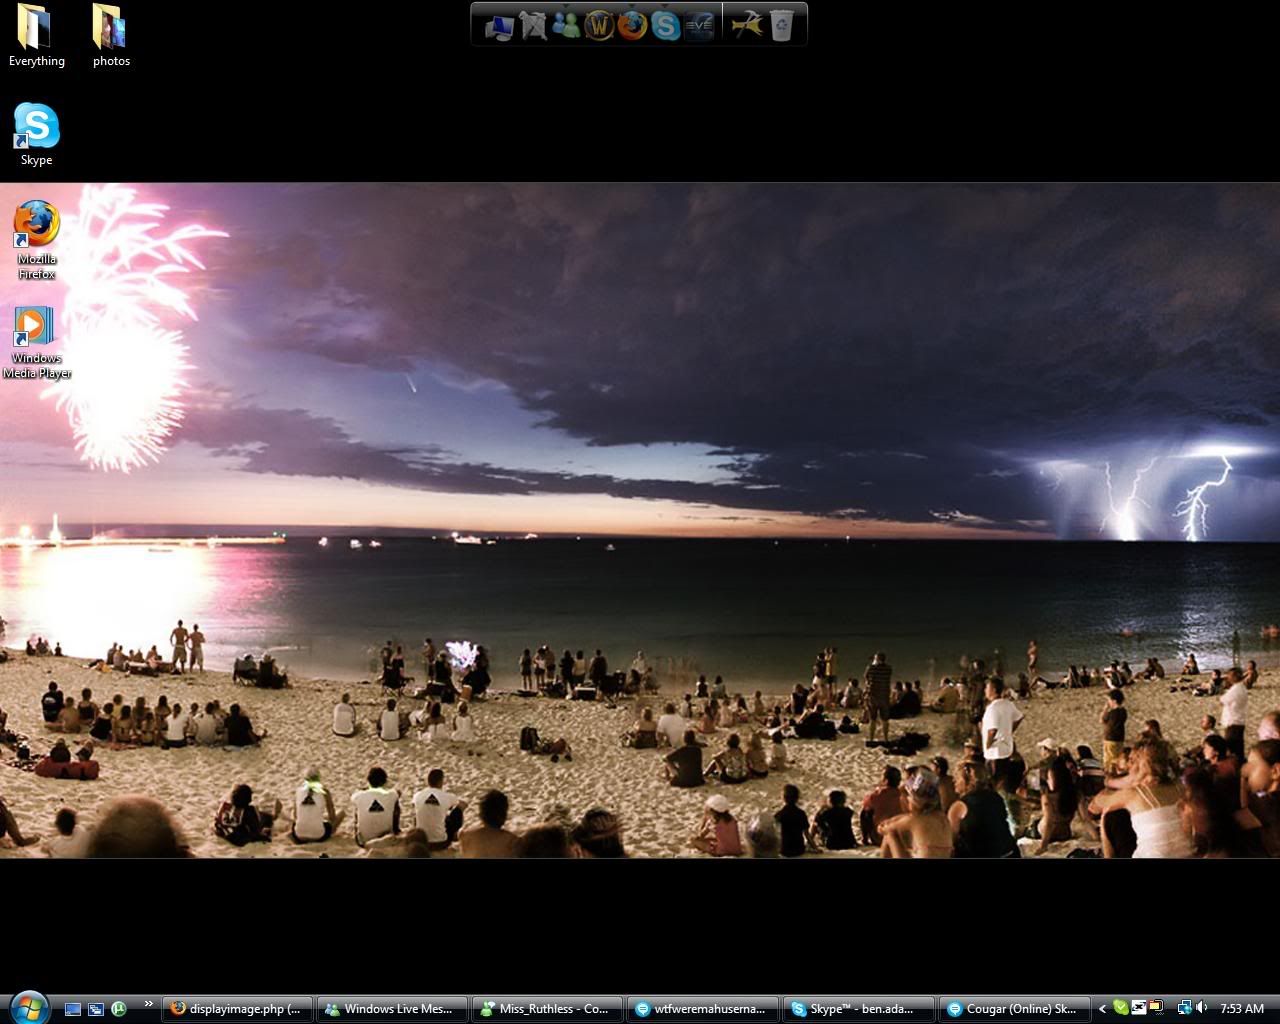
Task: Launch World of Warcraft from dock
Action: 599,25
